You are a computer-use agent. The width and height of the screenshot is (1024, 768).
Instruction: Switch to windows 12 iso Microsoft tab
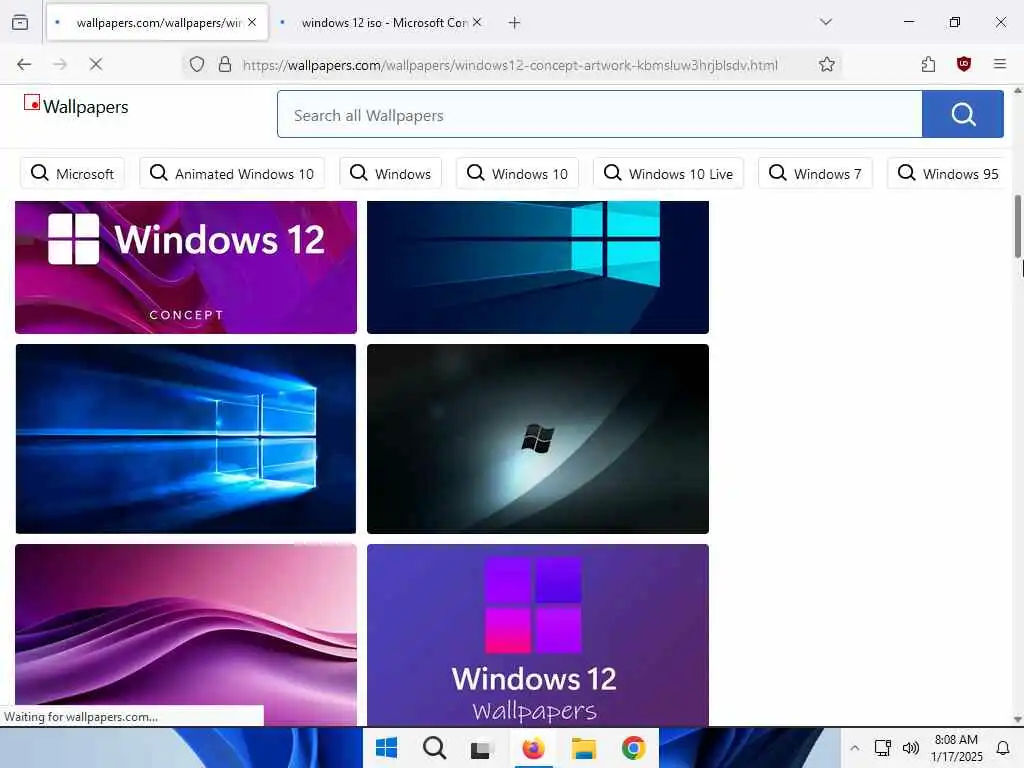[384, 23]
